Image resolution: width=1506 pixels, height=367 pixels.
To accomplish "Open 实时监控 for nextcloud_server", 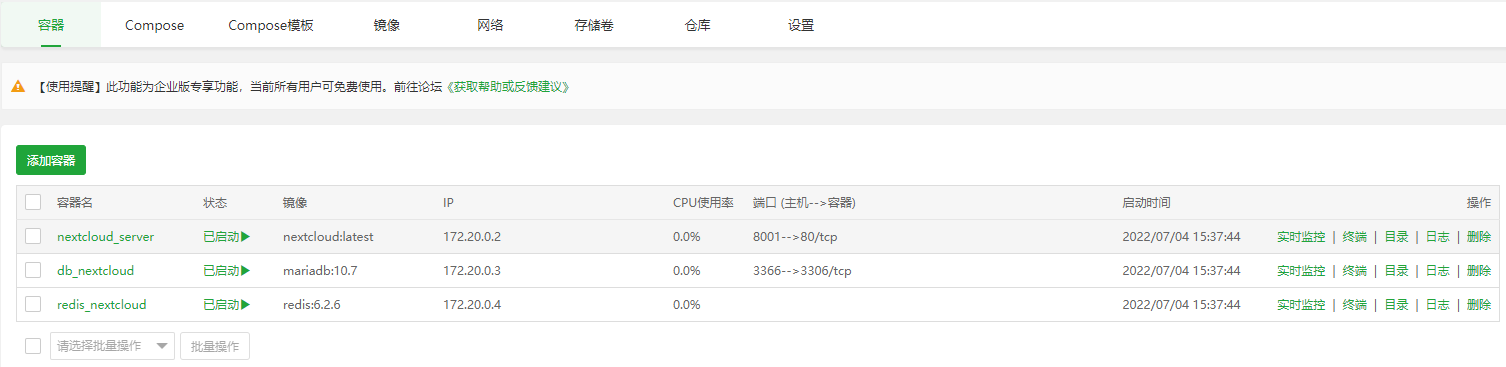I will click(x=1301, y=237).
